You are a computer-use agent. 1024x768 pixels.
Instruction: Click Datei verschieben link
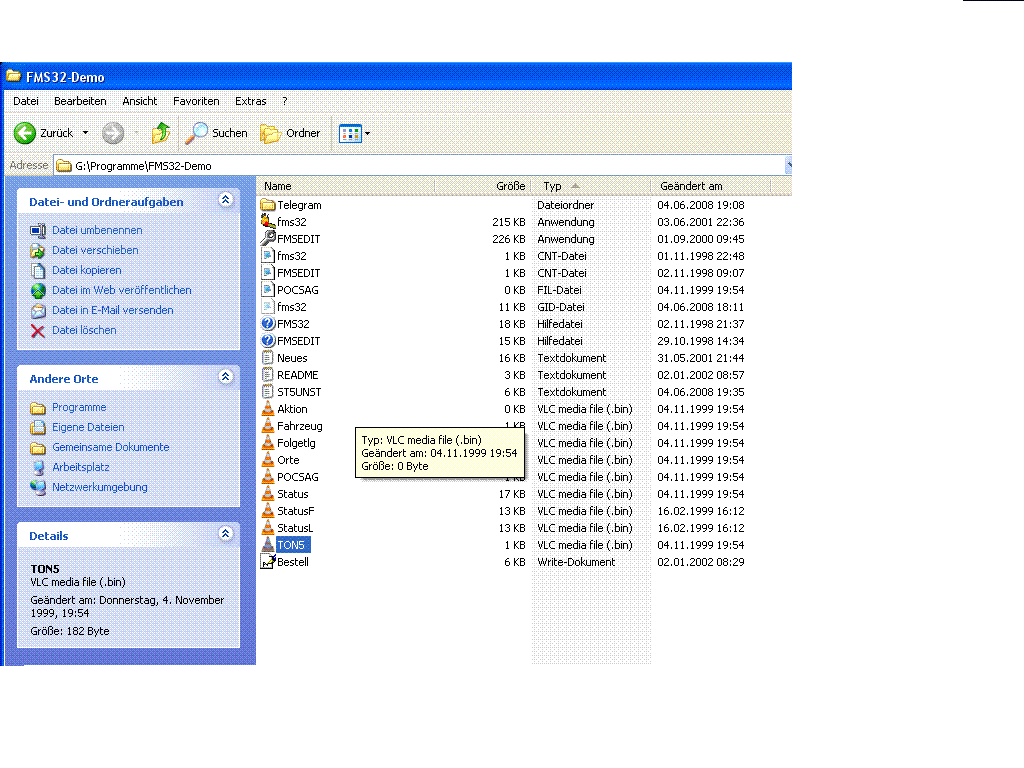tap(95, 251)
